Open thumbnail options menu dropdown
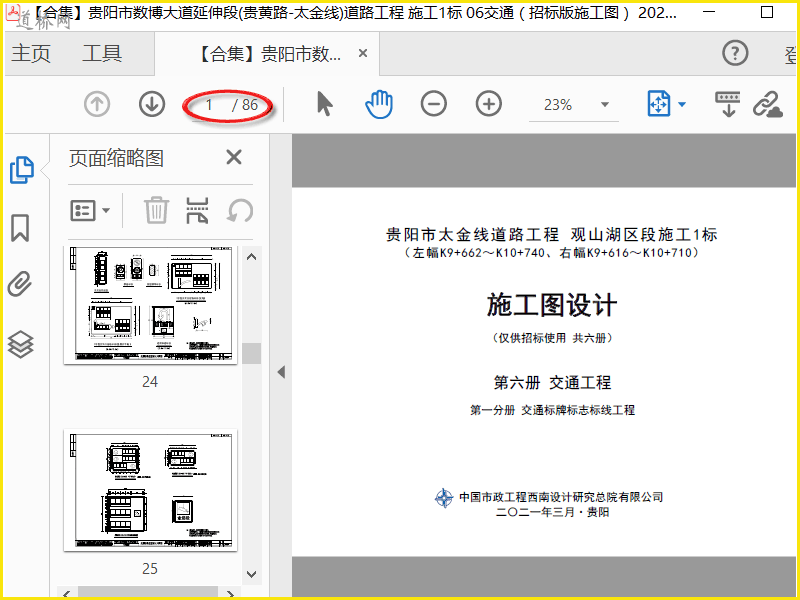800x600 pixels. tap(90, 210)
